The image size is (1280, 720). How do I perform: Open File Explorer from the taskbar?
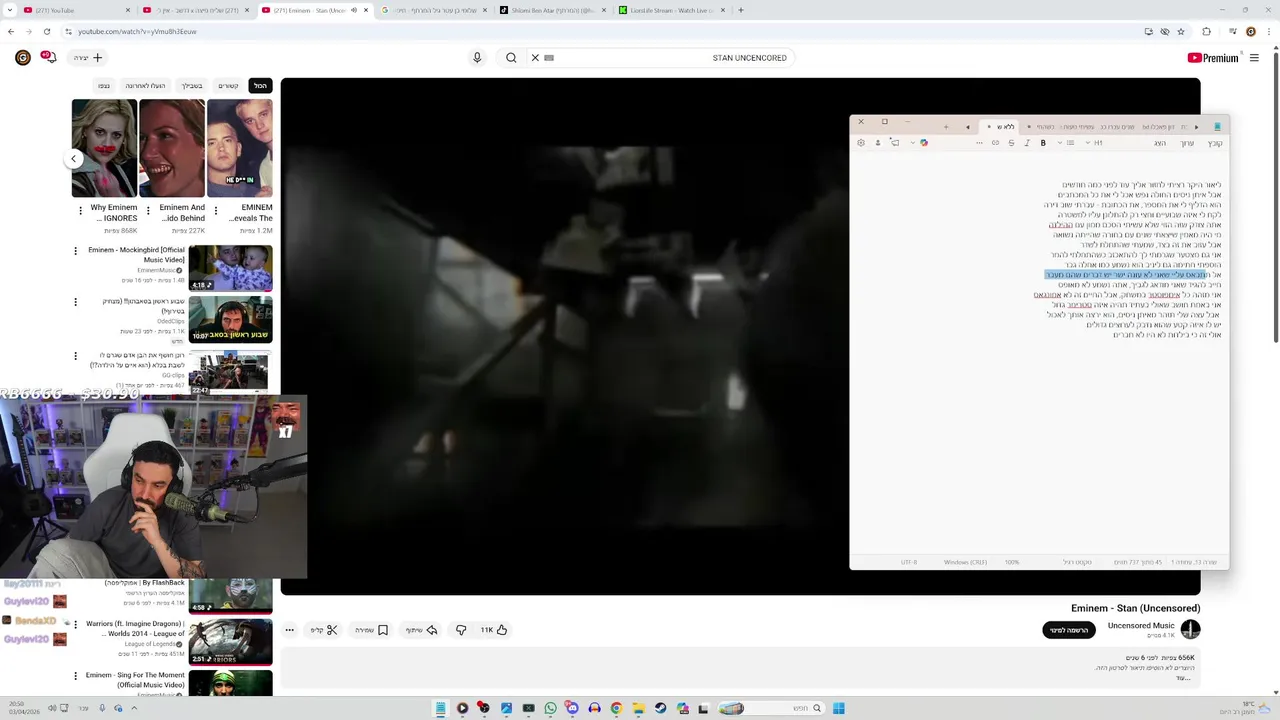click(638, 708)
